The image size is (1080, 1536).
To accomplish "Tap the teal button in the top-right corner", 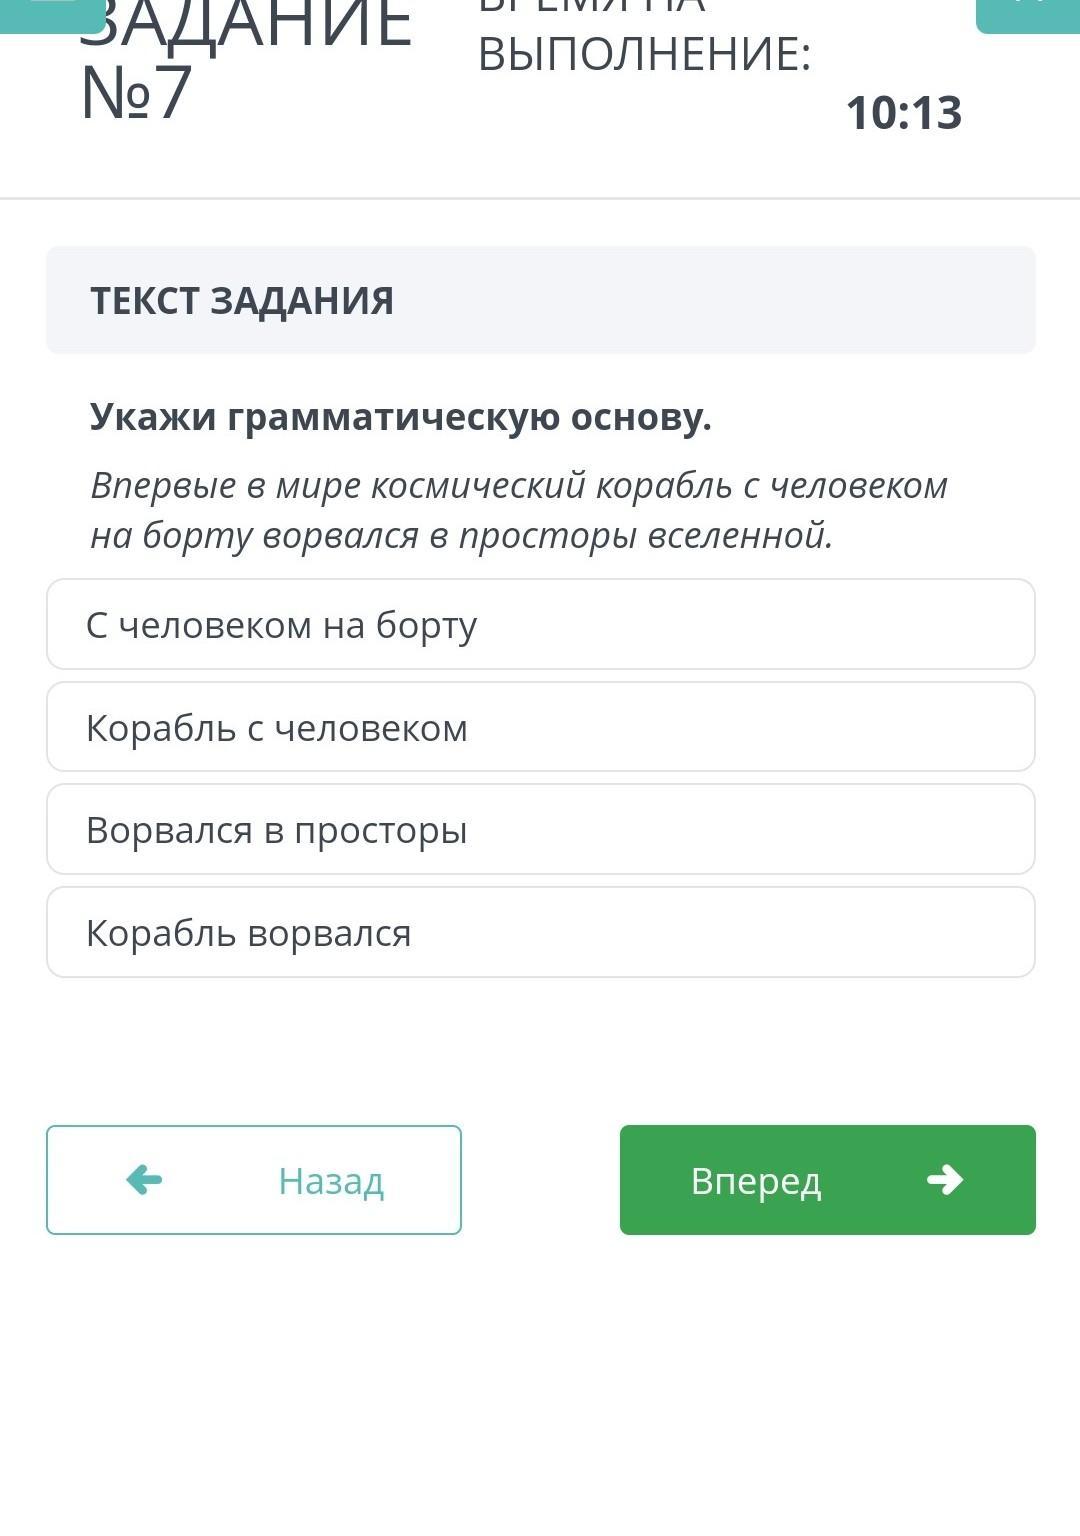I will tap(1028, 14).
